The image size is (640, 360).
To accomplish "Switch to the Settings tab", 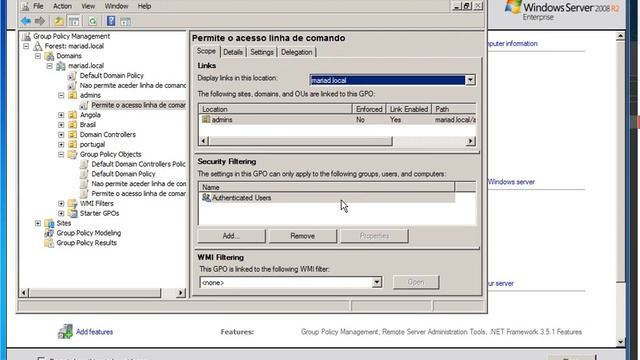I will point(262,52).
